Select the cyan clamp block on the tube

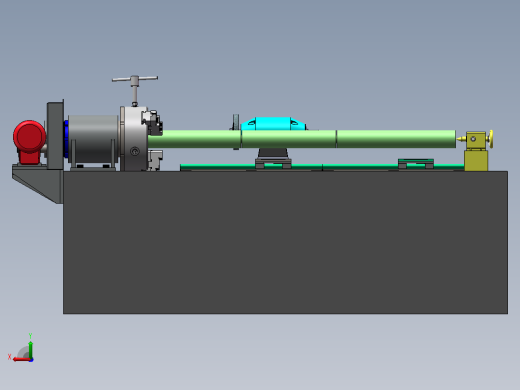tap(273, 124)
